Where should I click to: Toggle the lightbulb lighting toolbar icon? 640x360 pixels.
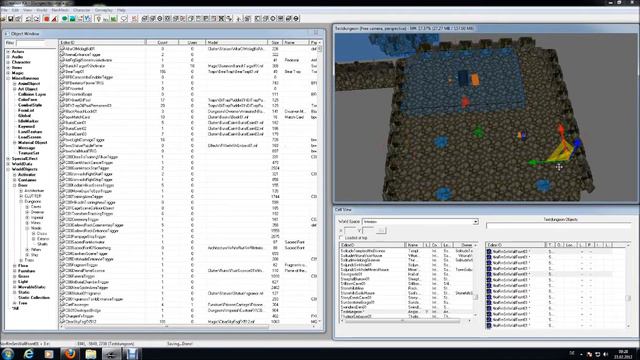coord(98,19)
